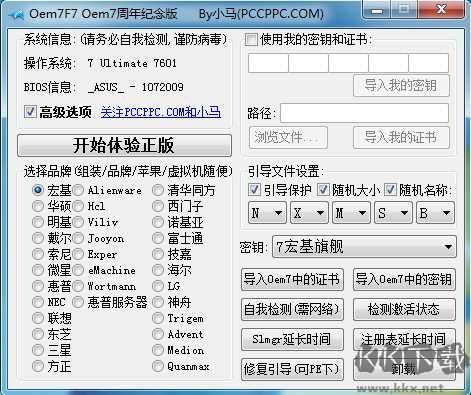Click the 卸载 uninstall button
Screen dimensions: 471x395
pos(404,369)
